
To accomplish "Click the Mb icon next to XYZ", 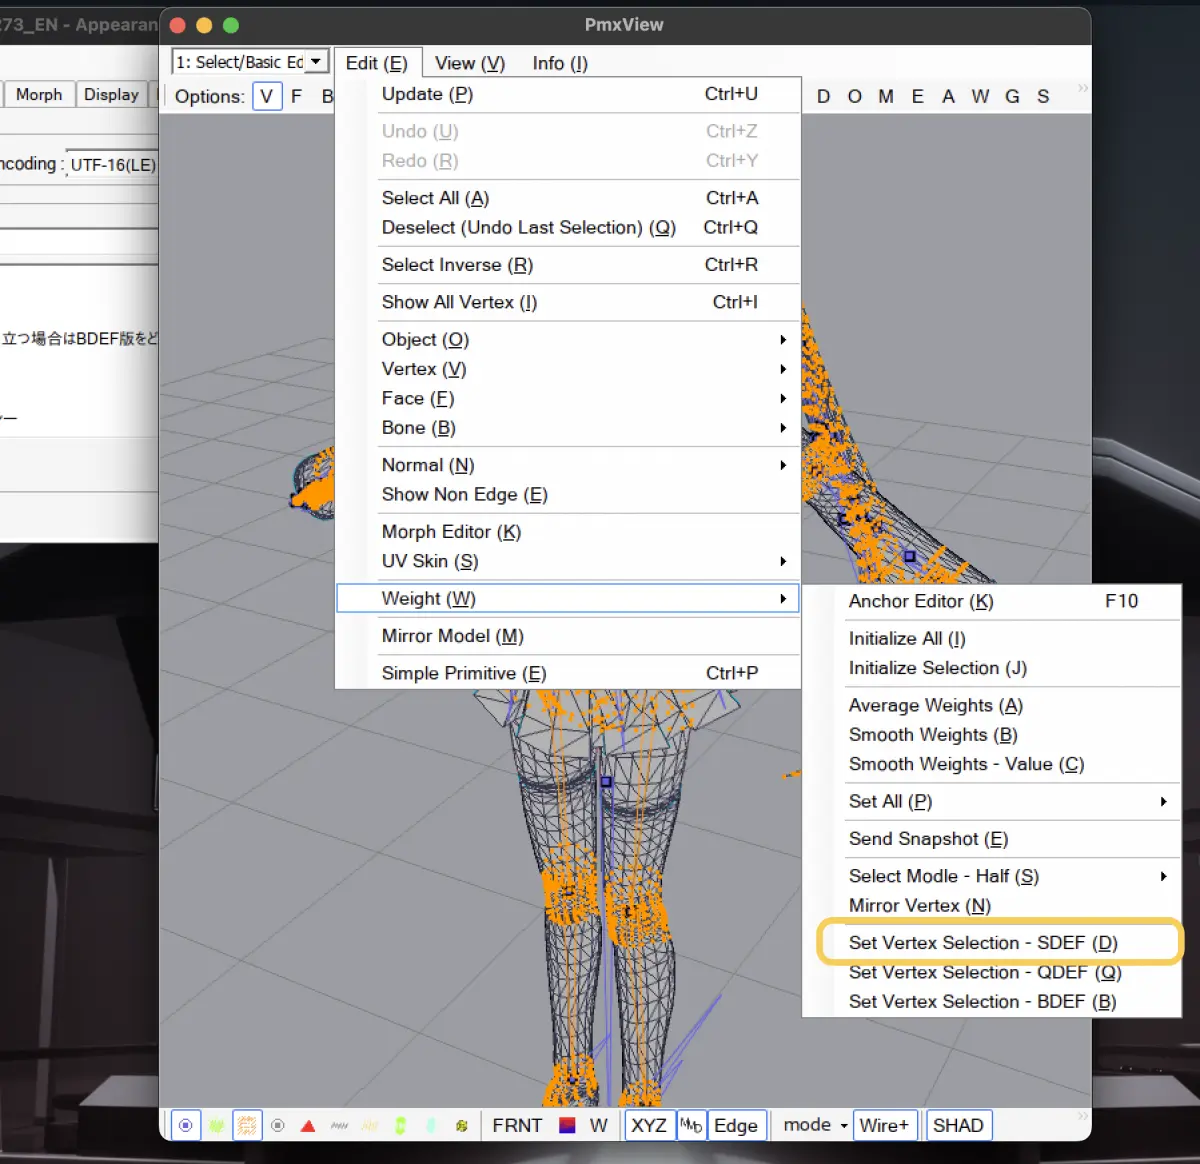I will tap(691, 1126).
